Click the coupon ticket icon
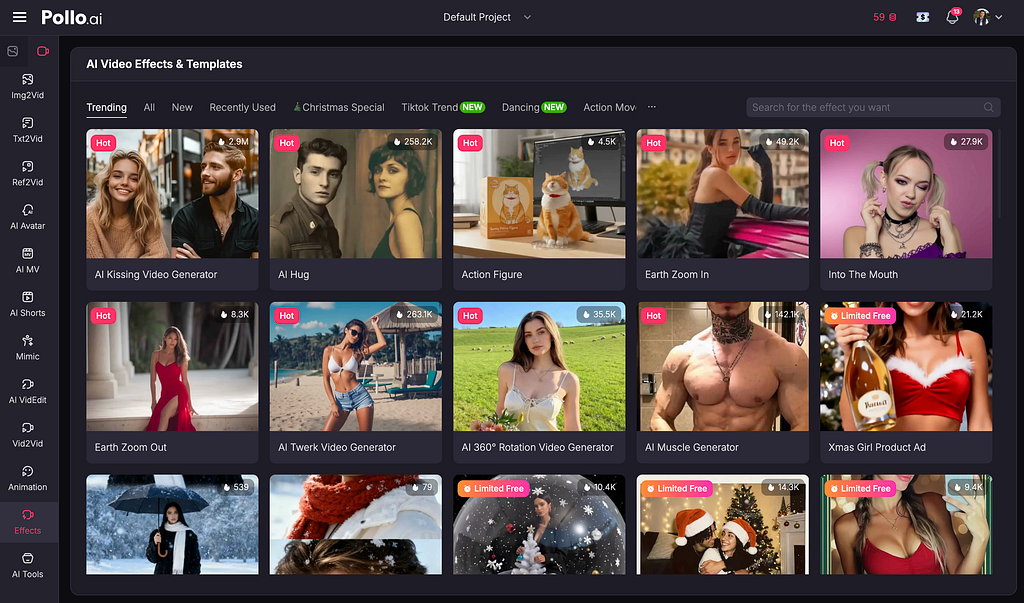The width and height of the screenshot is (1024, 603). coord(922,17)
